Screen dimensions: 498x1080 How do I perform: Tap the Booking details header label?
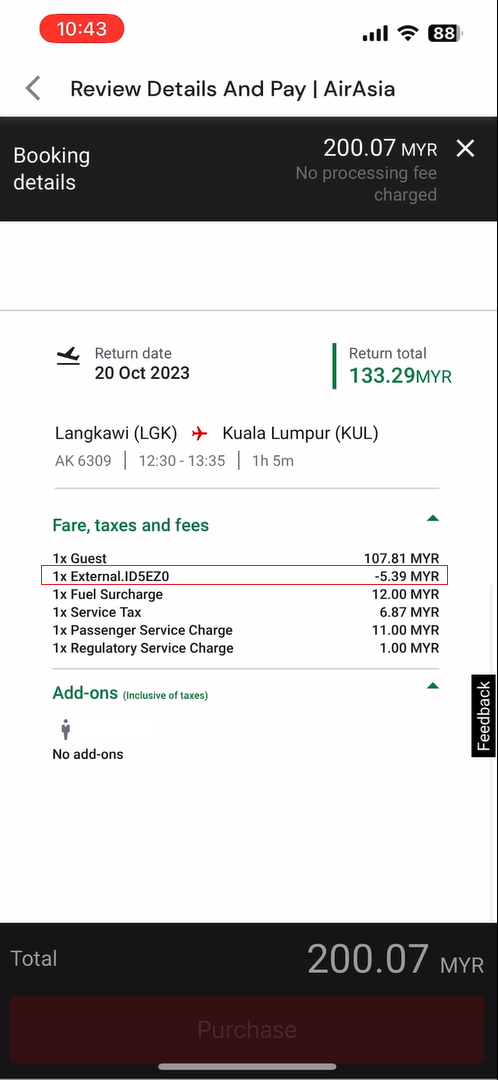click(x=52, y=169)
